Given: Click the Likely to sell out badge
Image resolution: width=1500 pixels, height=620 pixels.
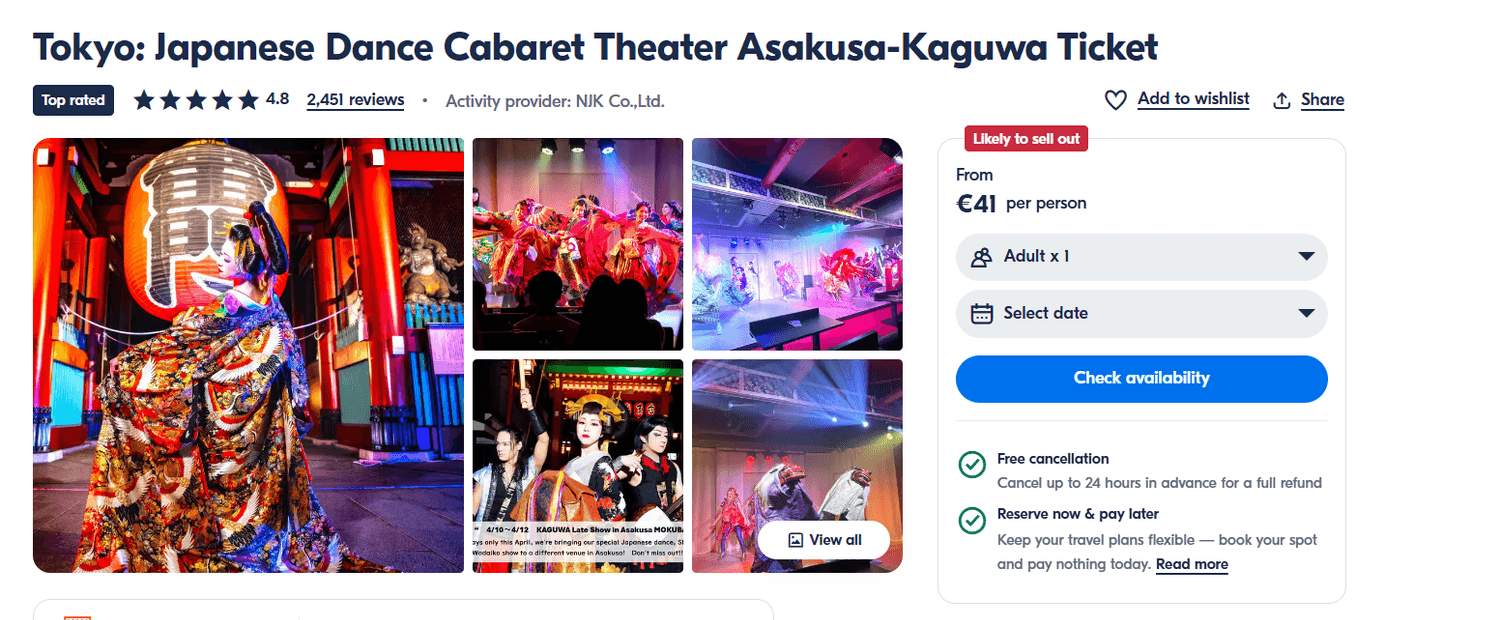Looking at the screenshot, I should coord(1025,139).
